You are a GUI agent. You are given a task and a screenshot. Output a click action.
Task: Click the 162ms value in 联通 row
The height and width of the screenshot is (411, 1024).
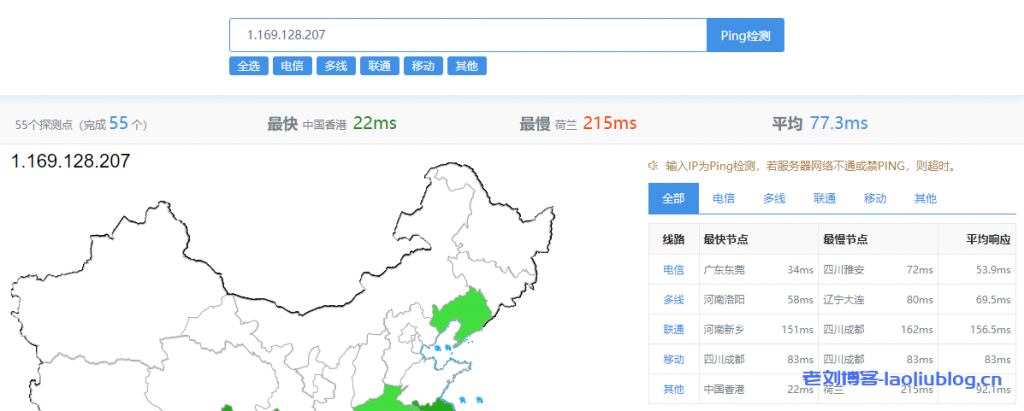(918, 330)
